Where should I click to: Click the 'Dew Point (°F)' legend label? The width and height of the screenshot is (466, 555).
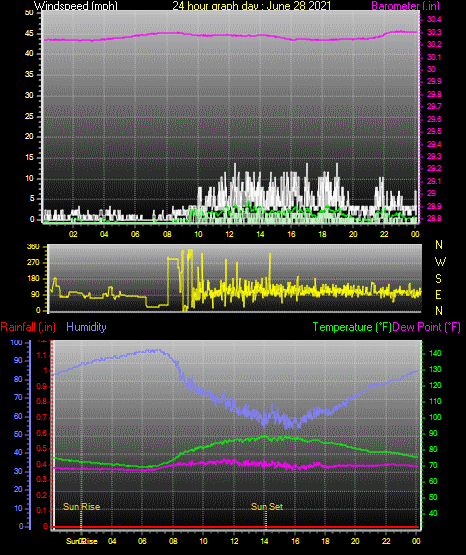point(426,327)
